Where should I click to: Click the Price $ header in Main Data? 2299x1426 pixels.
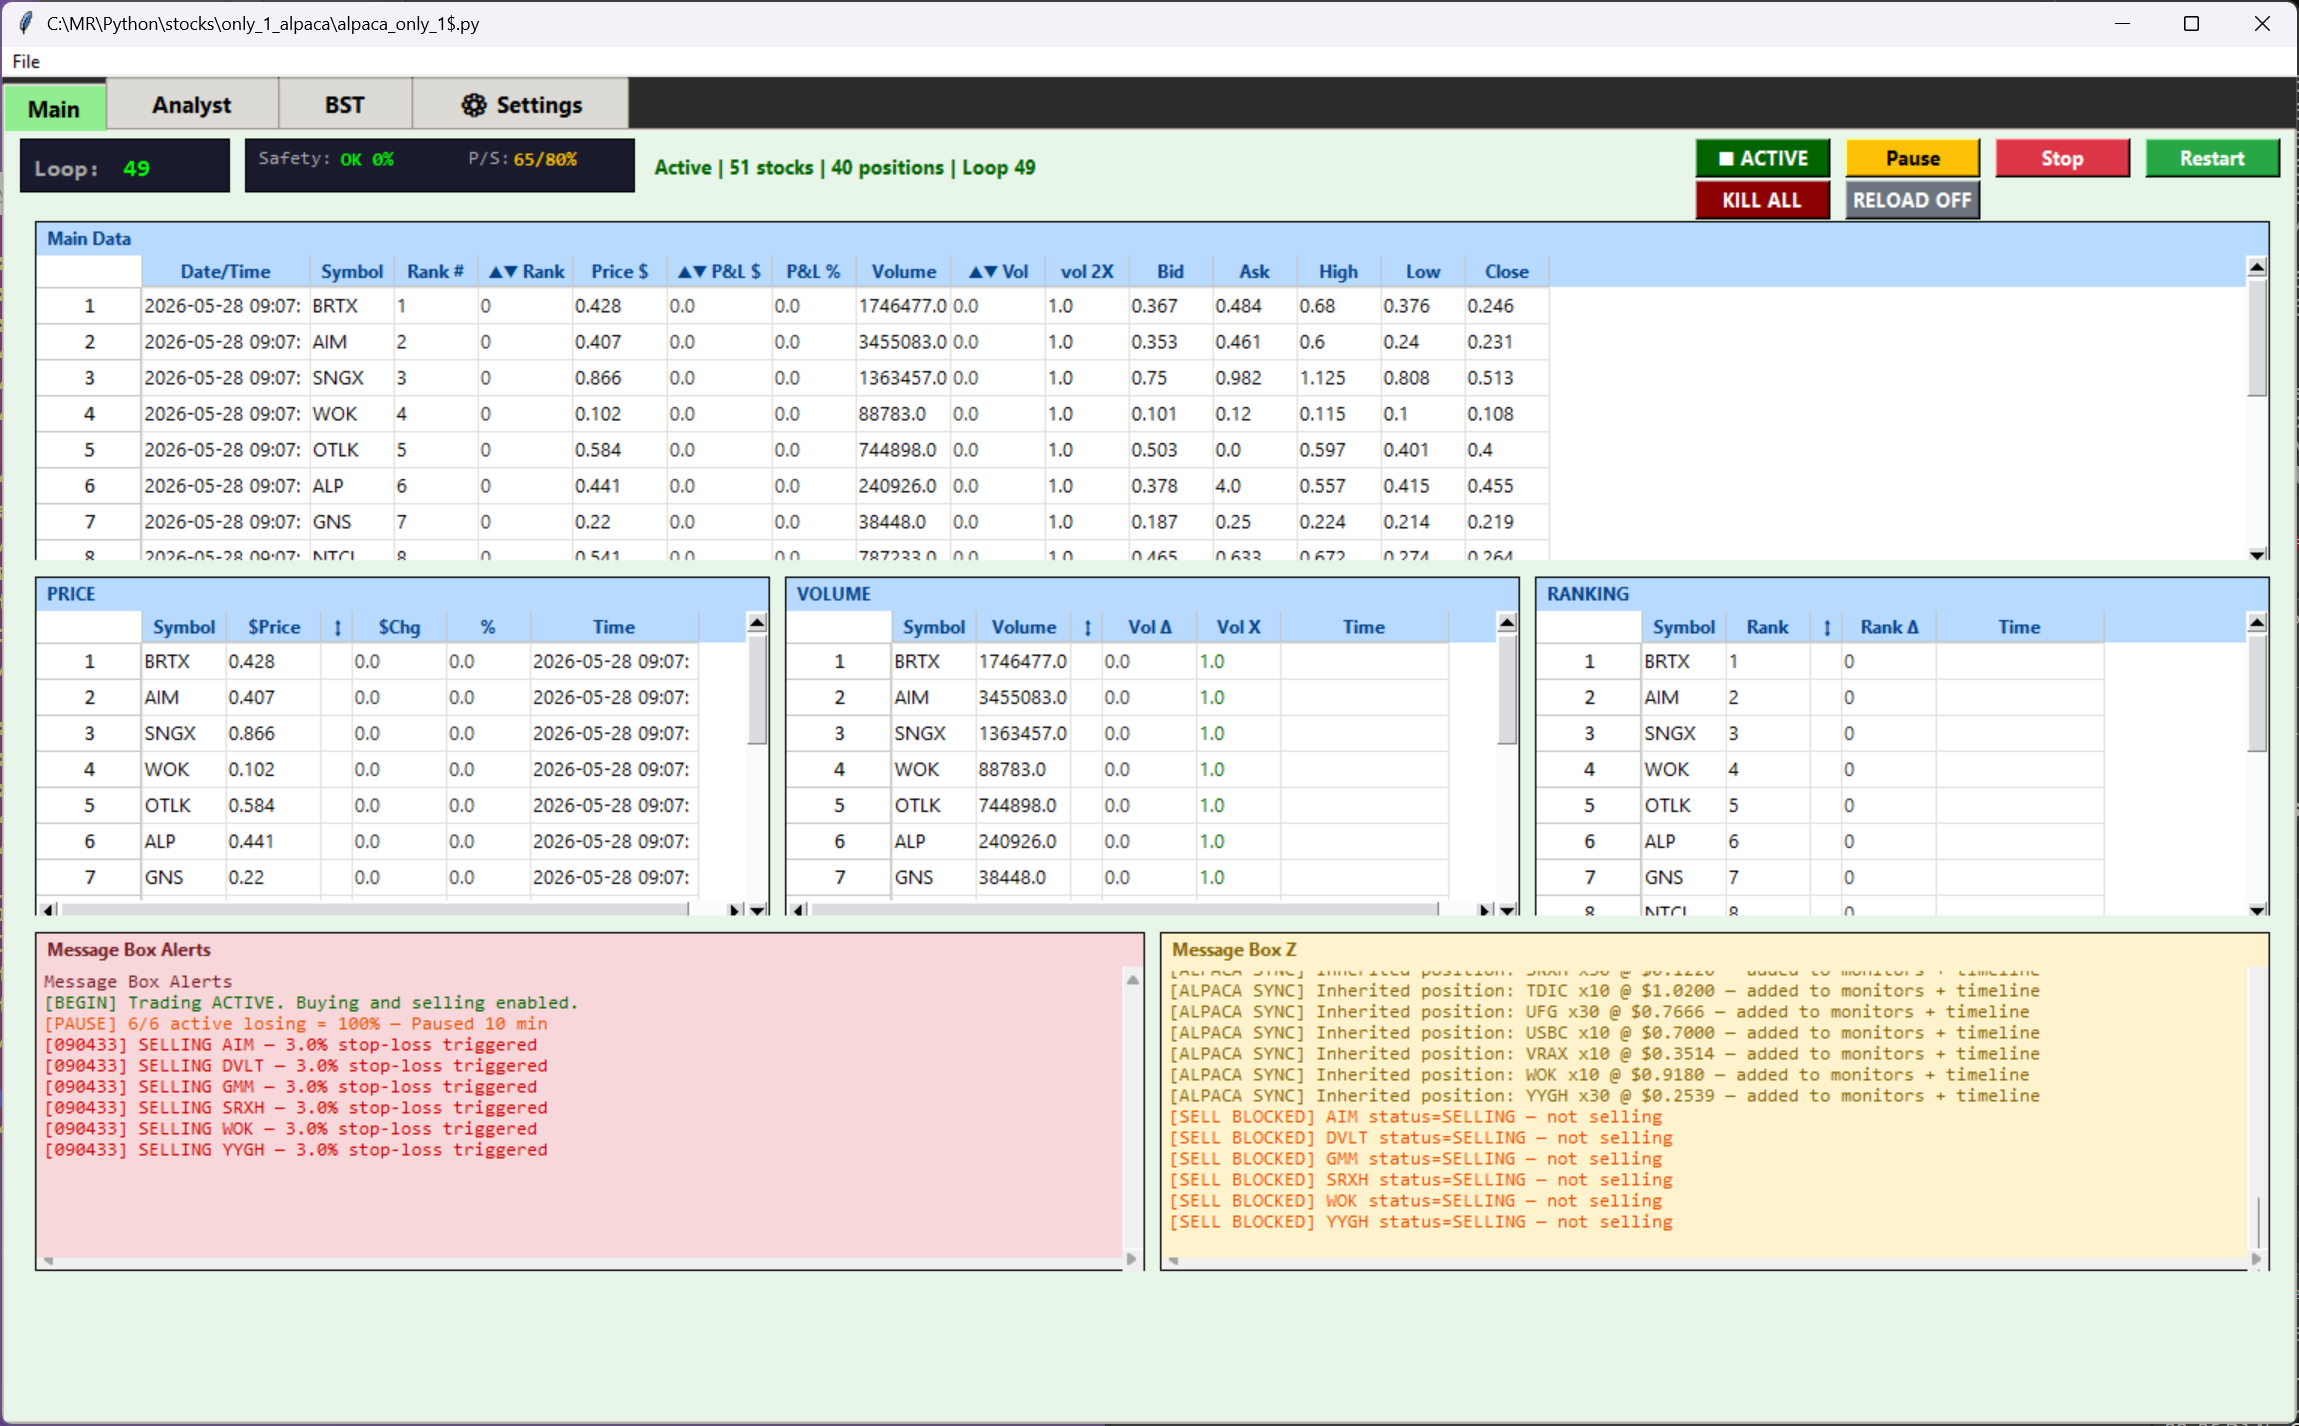click(619, 271)
